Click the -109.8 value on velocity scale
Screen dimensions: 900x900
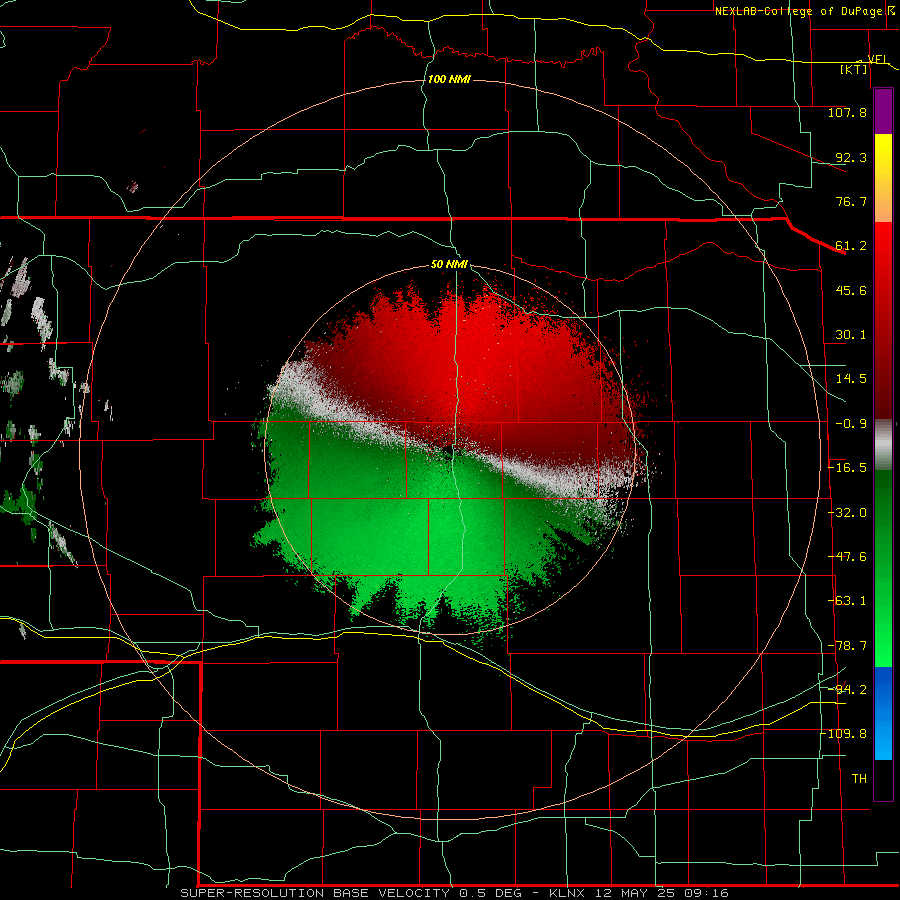pos(843,734)
